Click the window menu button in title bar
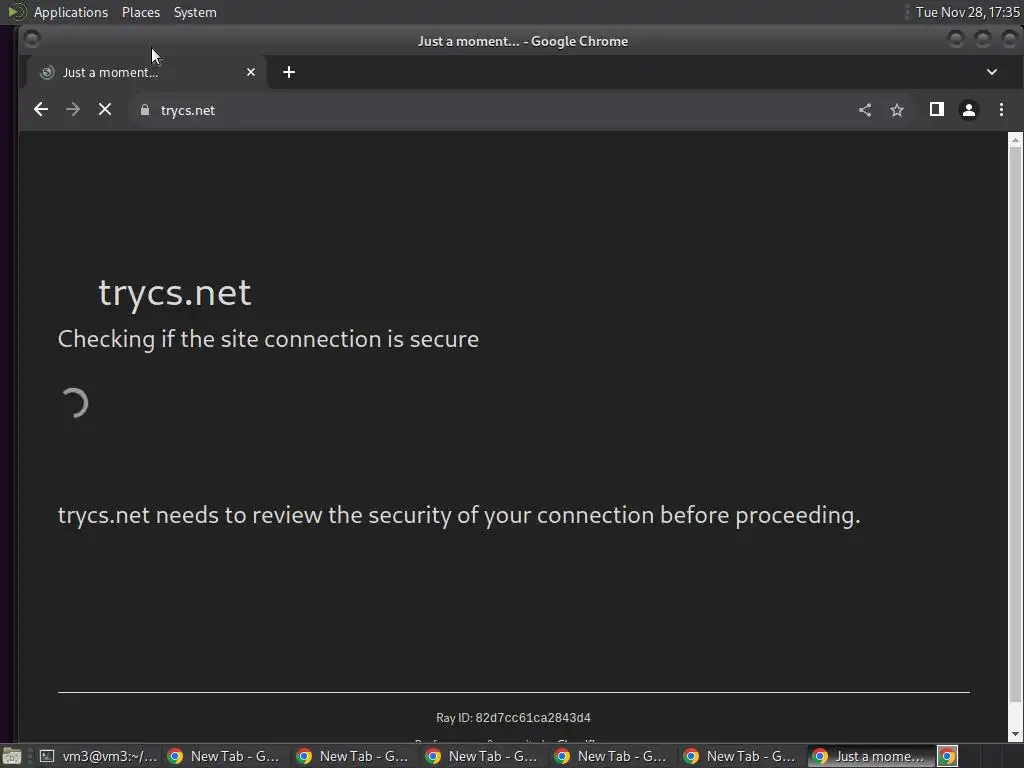This screenshot has width=1024, height=768. coord(32,40)
